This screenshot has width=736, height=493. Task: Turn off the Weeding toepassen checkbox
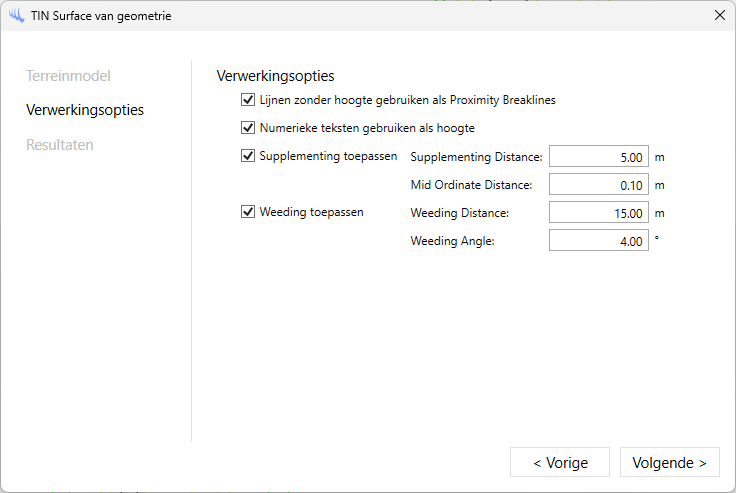[x=248, y=212]
